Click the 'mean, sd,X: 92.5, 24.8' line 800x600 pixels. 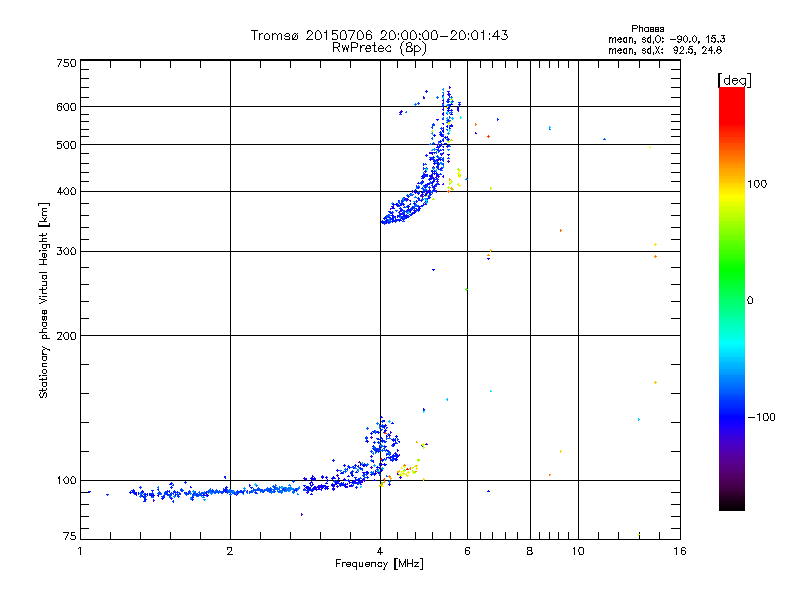(665, 51)
